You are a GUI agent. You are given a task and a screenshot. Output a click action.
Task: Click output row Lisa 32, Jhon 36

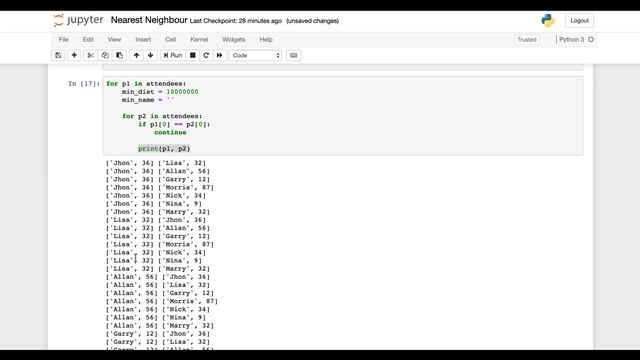tap(156, 220)
